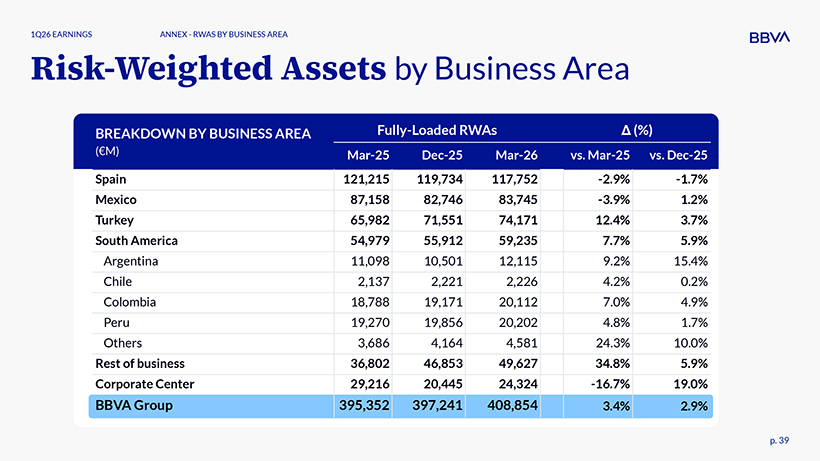Image resolution: width=820 pixels, height=461 pixels.
Task: Click Turkey's 3.7% change value
Action: point(694,220)
